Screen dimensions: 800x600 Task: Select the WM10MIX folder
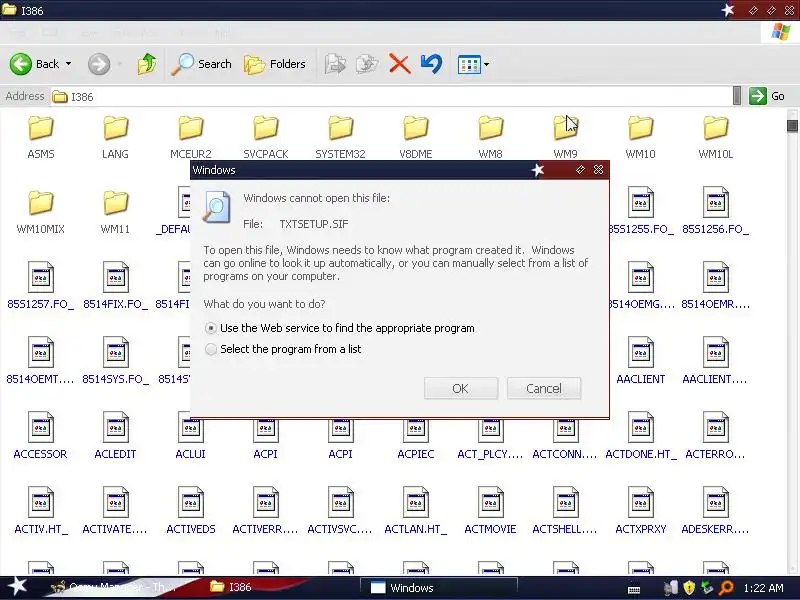[41, 212]
